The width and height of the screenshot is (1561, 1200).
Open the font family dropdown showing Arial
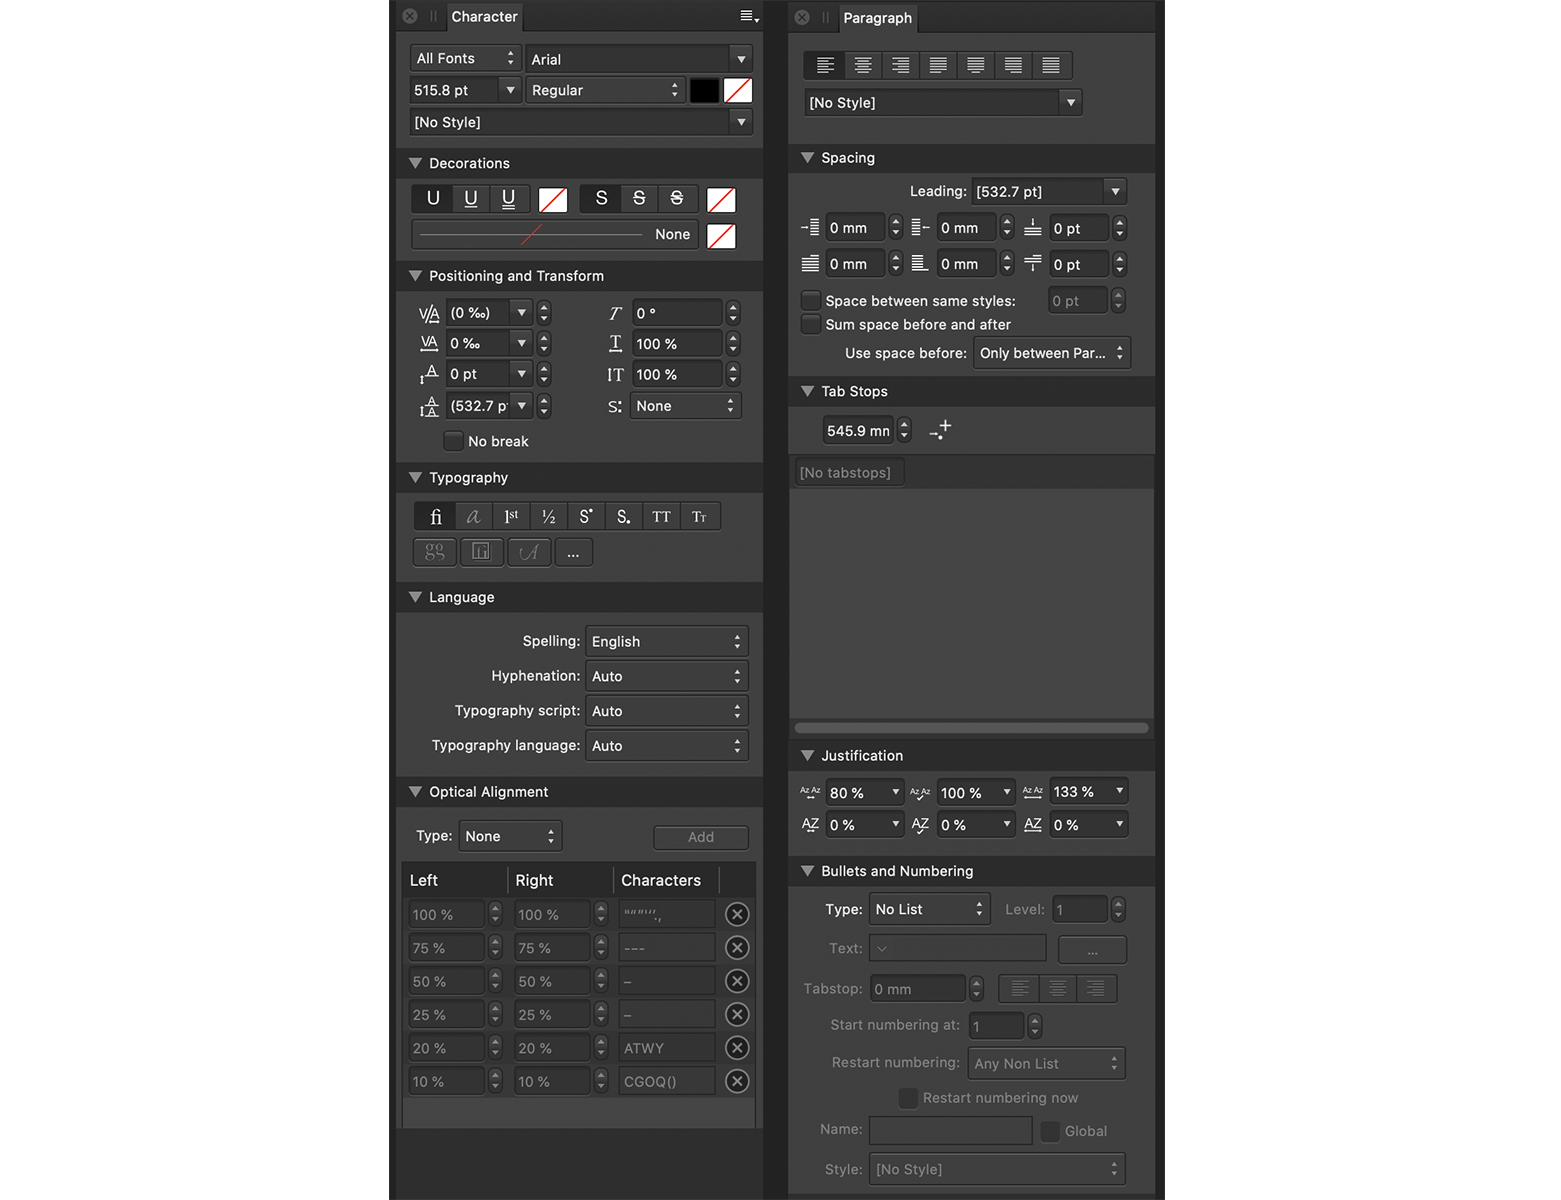741,58
